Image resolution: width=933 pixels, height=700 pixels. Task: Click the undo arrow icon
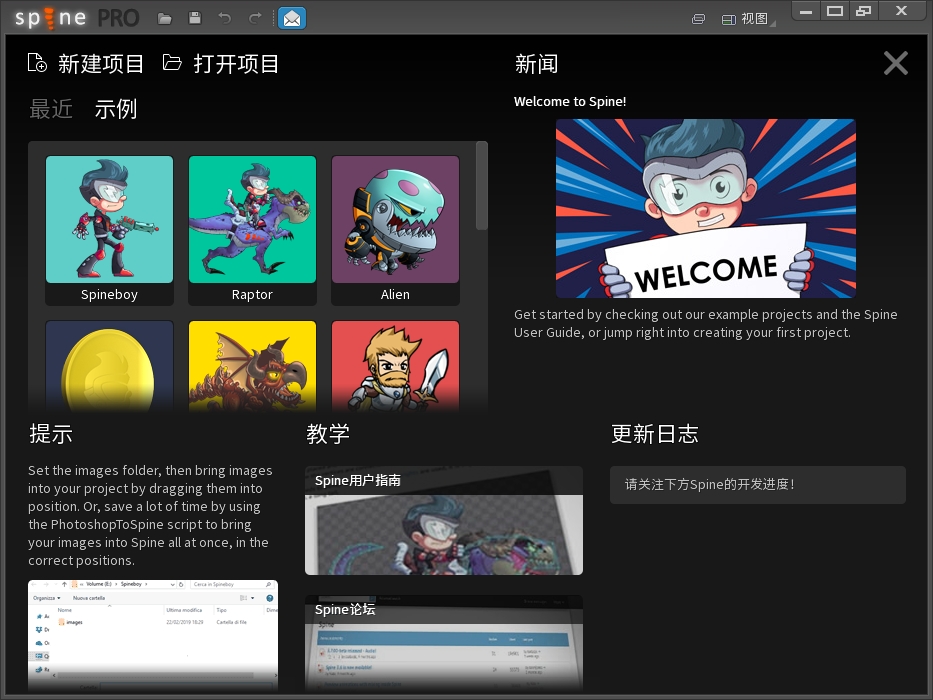(224, 18)
